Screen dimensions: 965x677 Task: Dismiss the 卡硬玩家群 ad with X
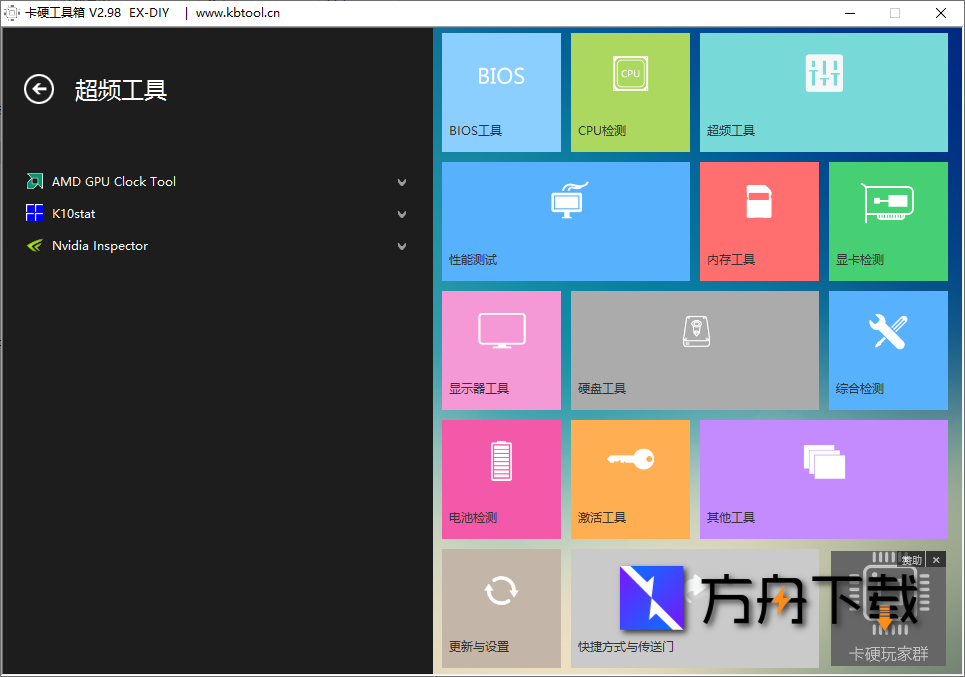tap(936, 560)
